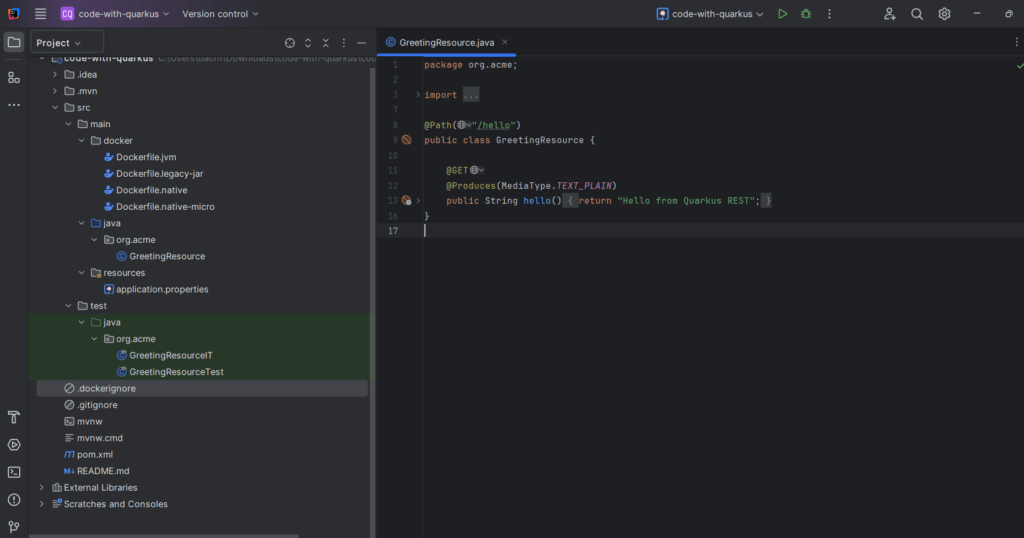The height and width of the screenshot is (538, 1024).
Task: Open project name code-with-quarkus dropdown
Action: click(115, 14)
